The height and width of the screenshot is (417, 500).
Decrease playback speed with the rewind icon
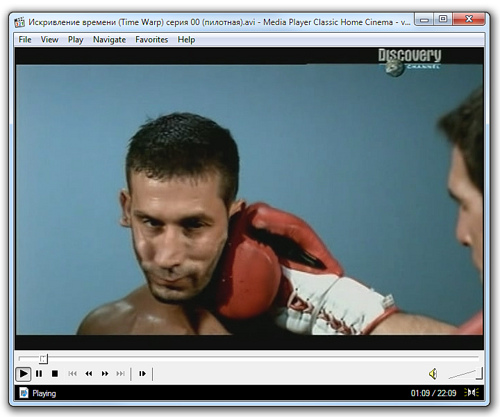[x=88, y=374]
